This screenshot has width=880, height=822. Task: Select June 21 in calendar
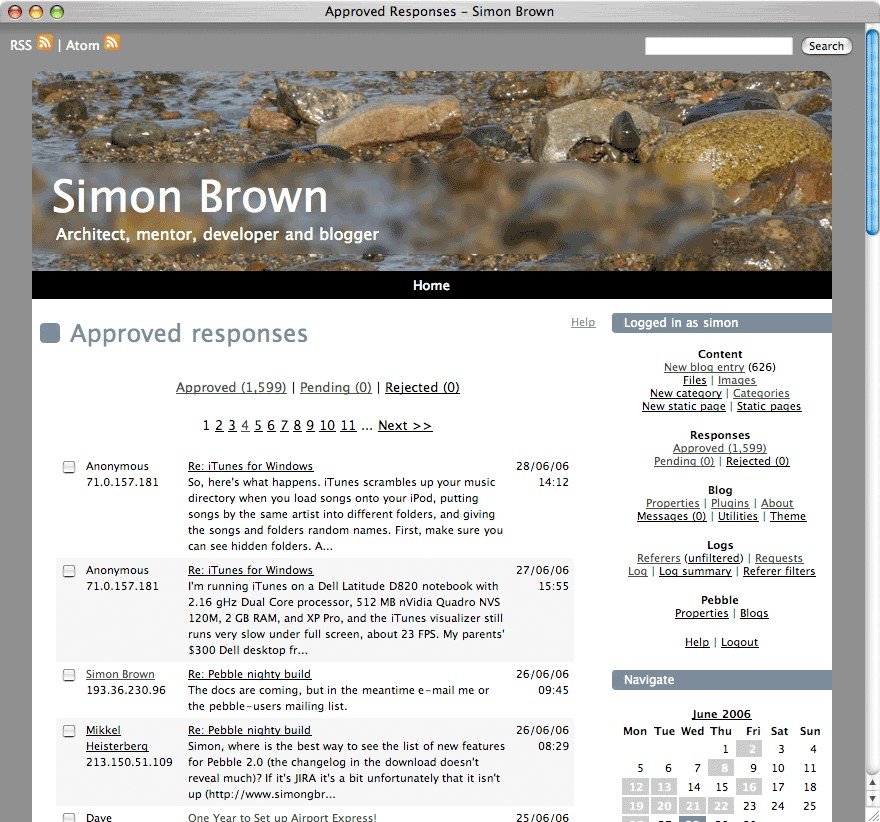[693, 806]
